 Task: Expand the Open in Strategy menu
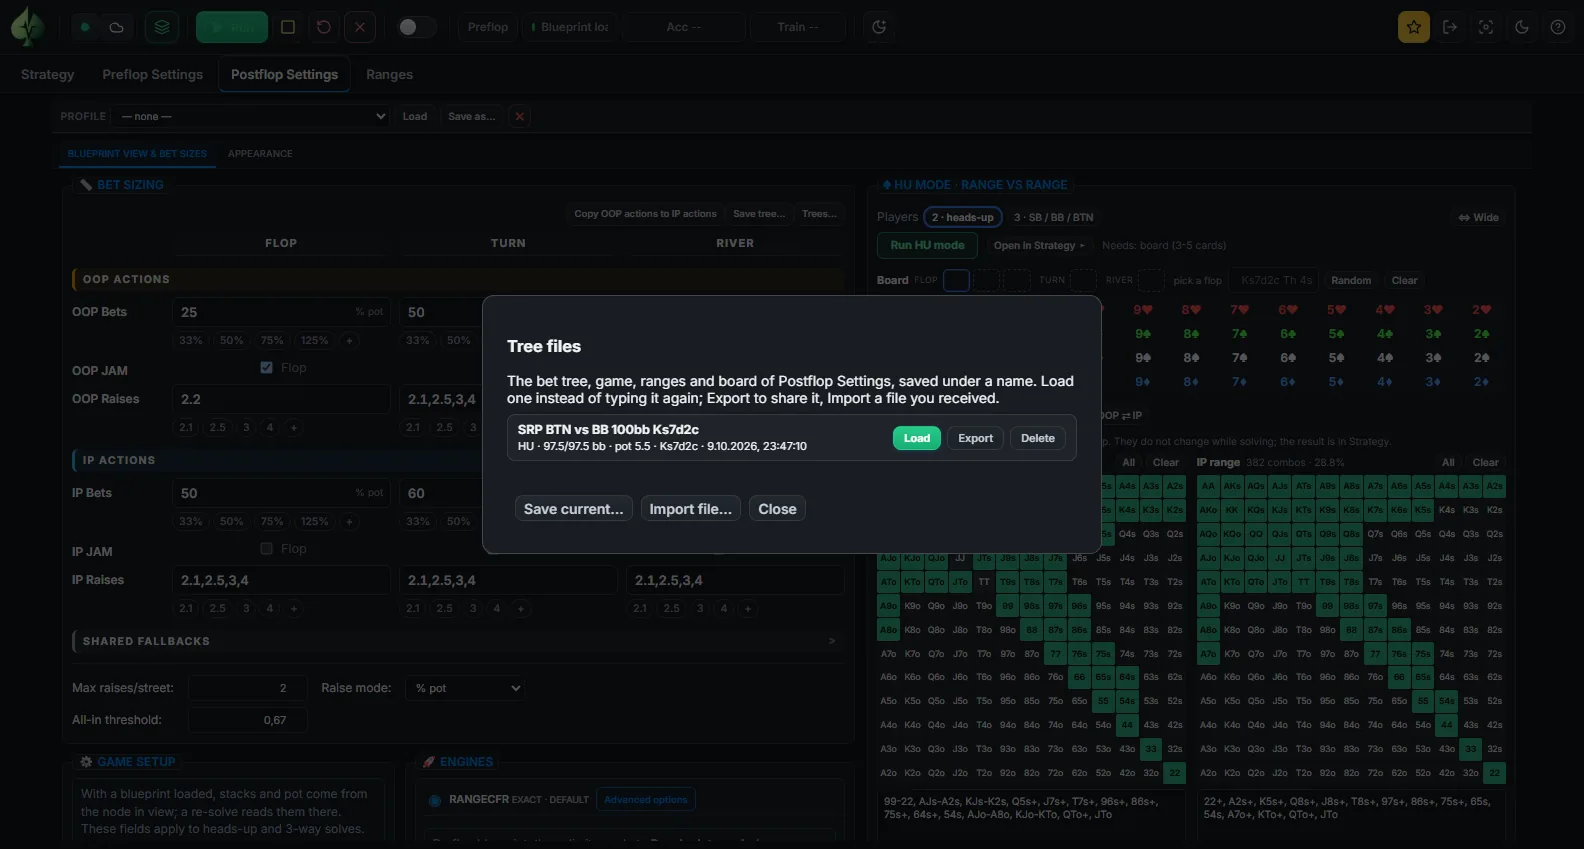(x=1038, y=245)
